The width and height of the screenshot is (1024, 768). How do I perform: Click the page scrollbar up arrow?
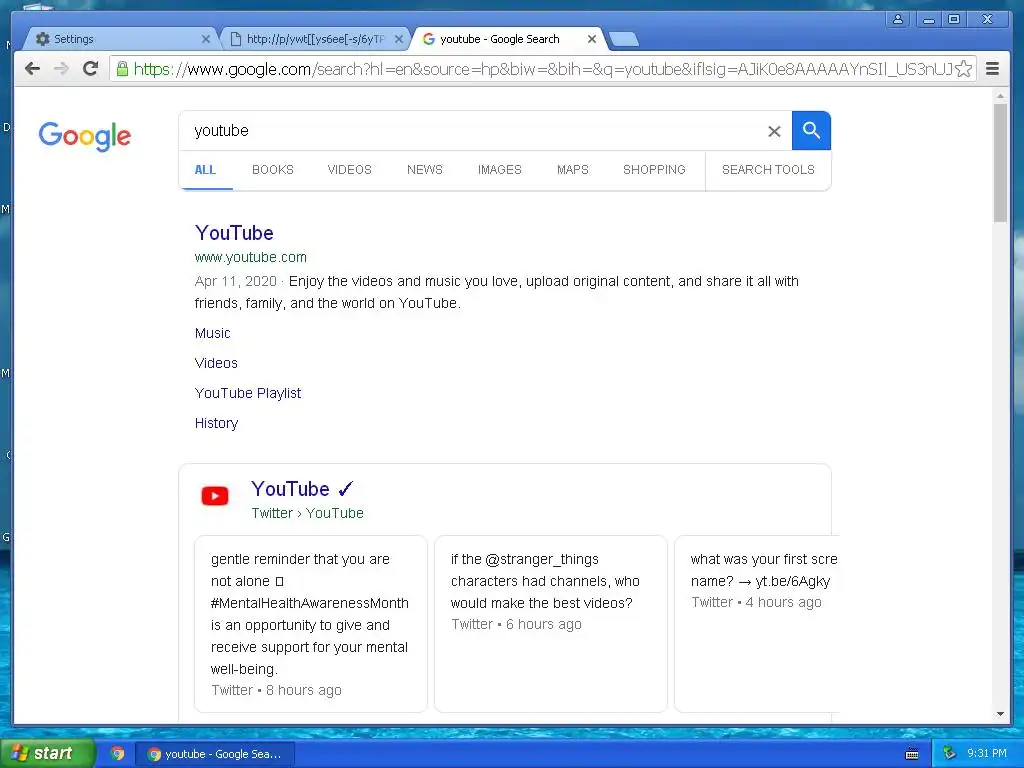[1000, 96]
